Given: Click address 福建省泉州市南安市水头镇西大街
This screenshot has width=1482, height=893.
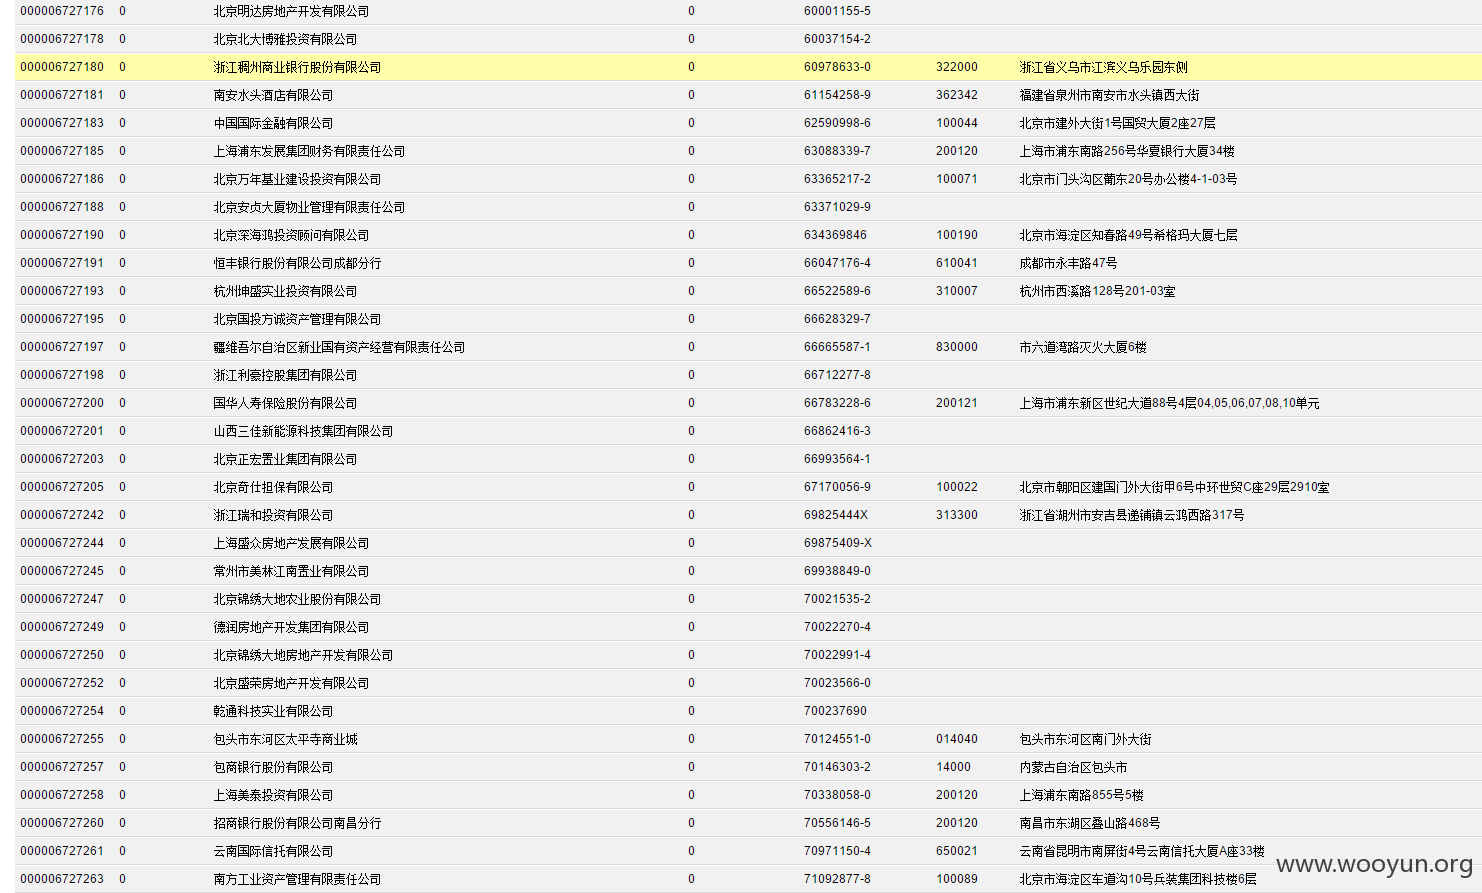Looking at the screenshot, I should 1109,95.
